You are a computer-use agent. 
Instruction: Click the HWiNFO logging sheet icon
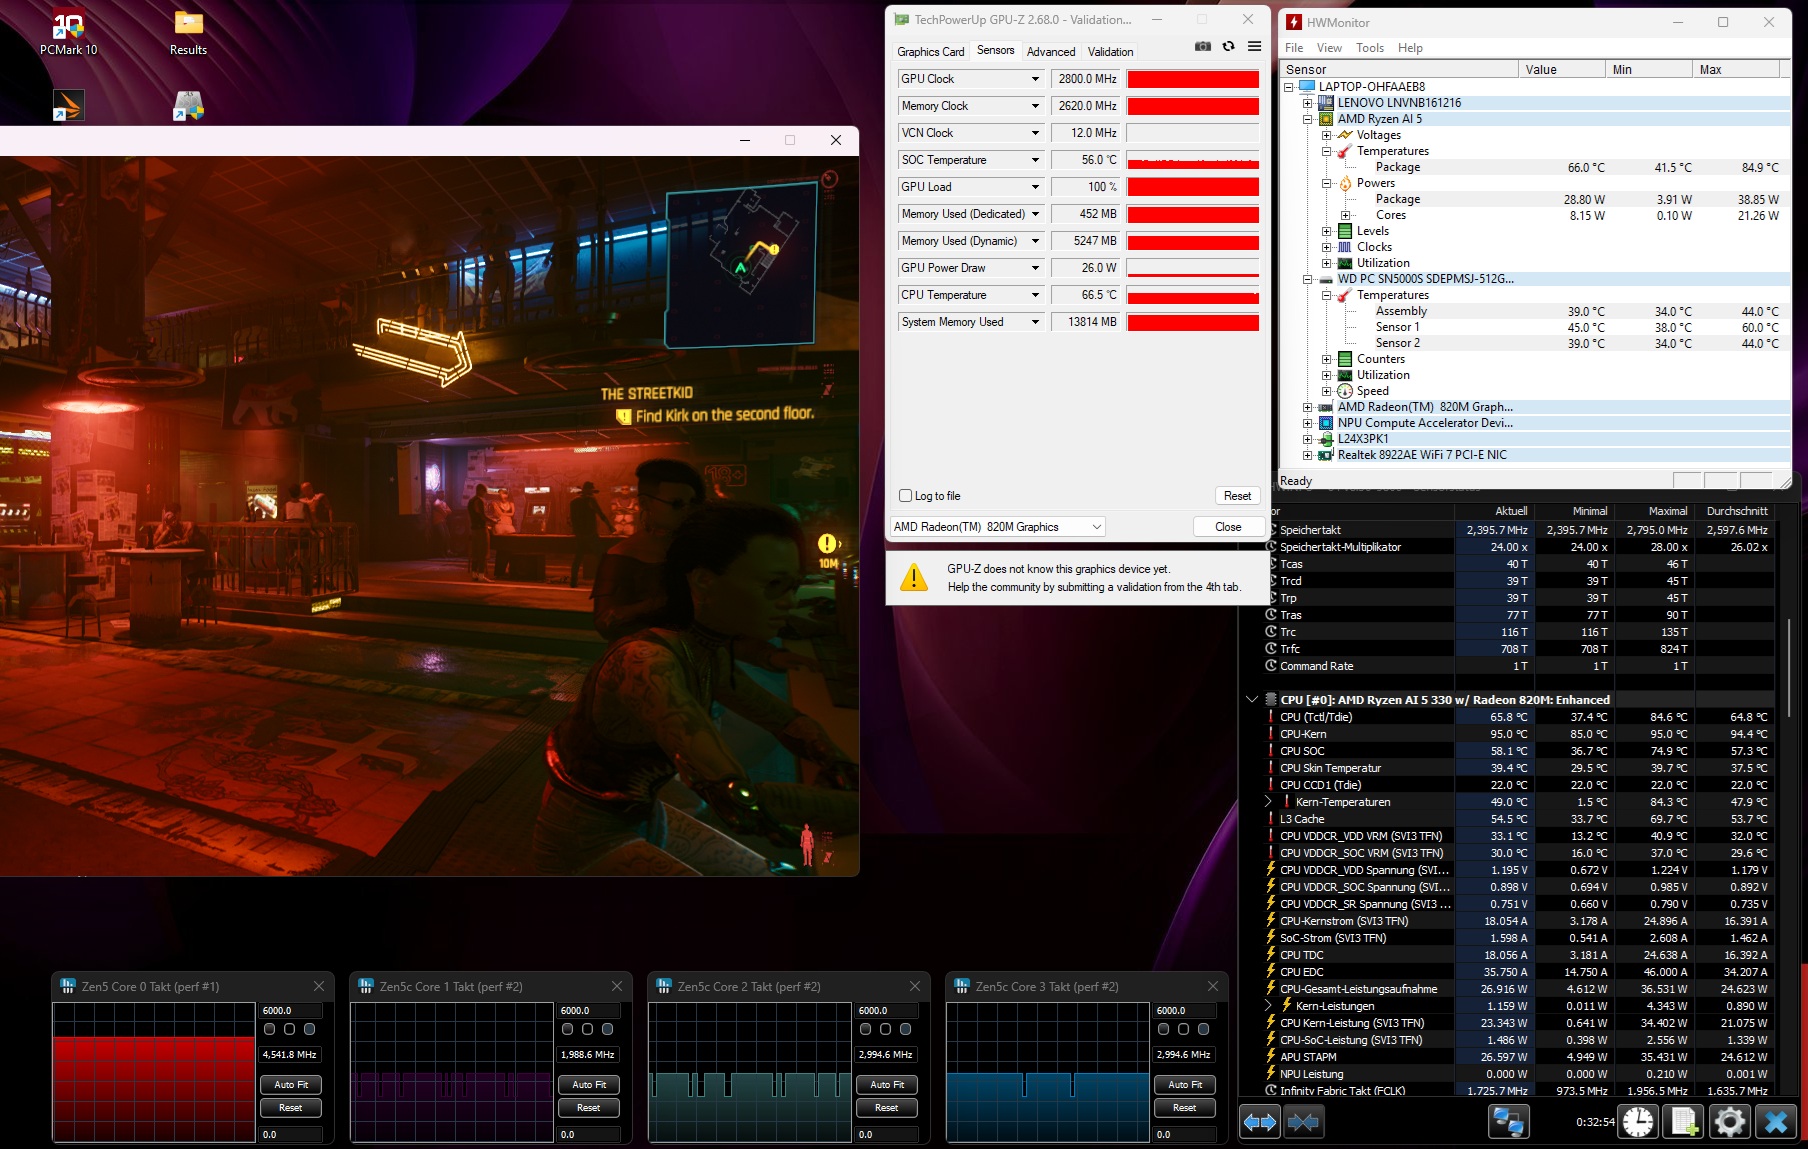coord(1684,1122)
